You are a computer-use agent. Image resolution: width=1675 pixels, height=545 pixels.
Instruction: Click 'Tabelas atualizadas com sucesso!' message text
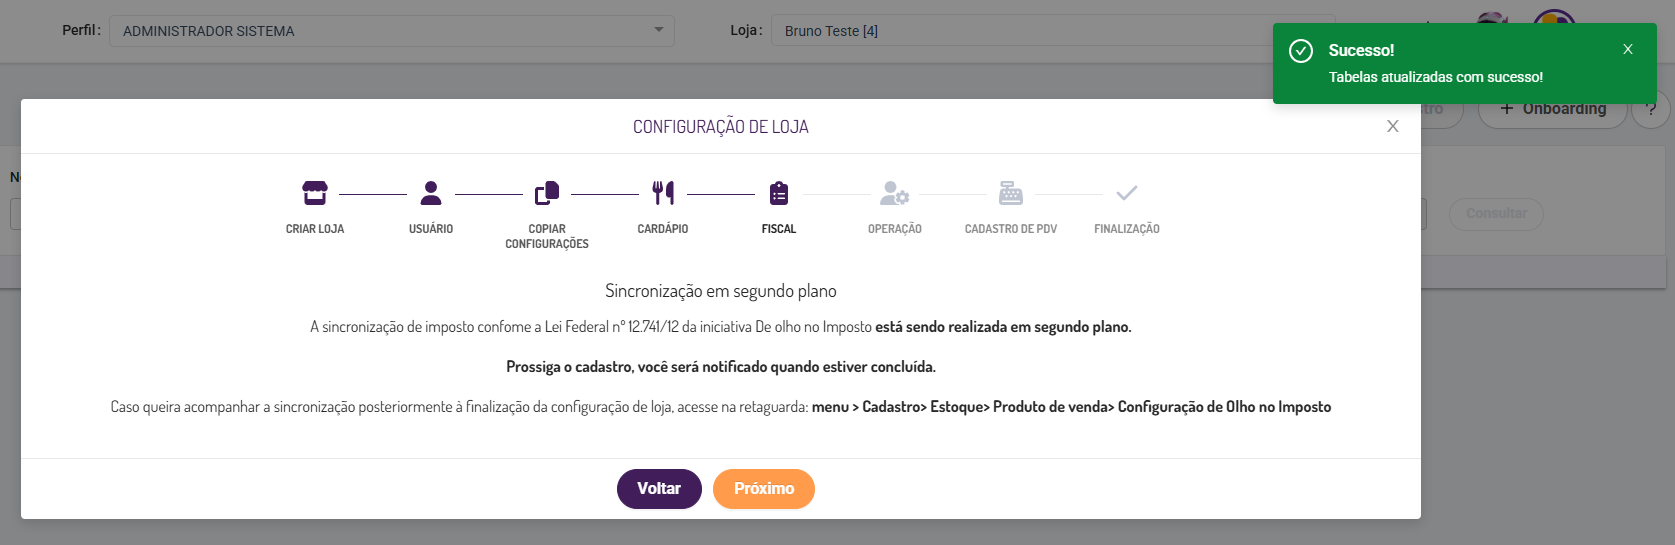pos(1436,77)
